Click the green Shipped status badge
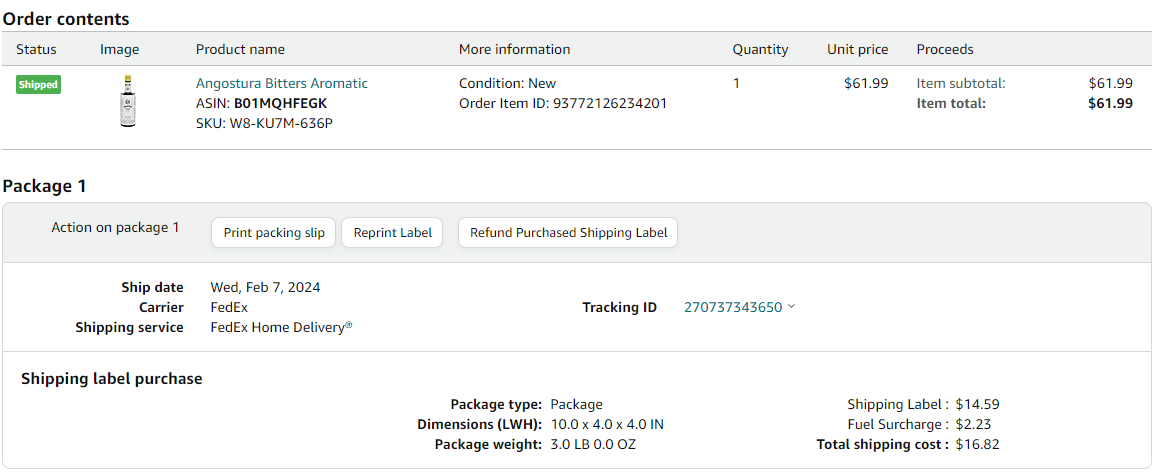1168x472 pixels. point(38,85)
